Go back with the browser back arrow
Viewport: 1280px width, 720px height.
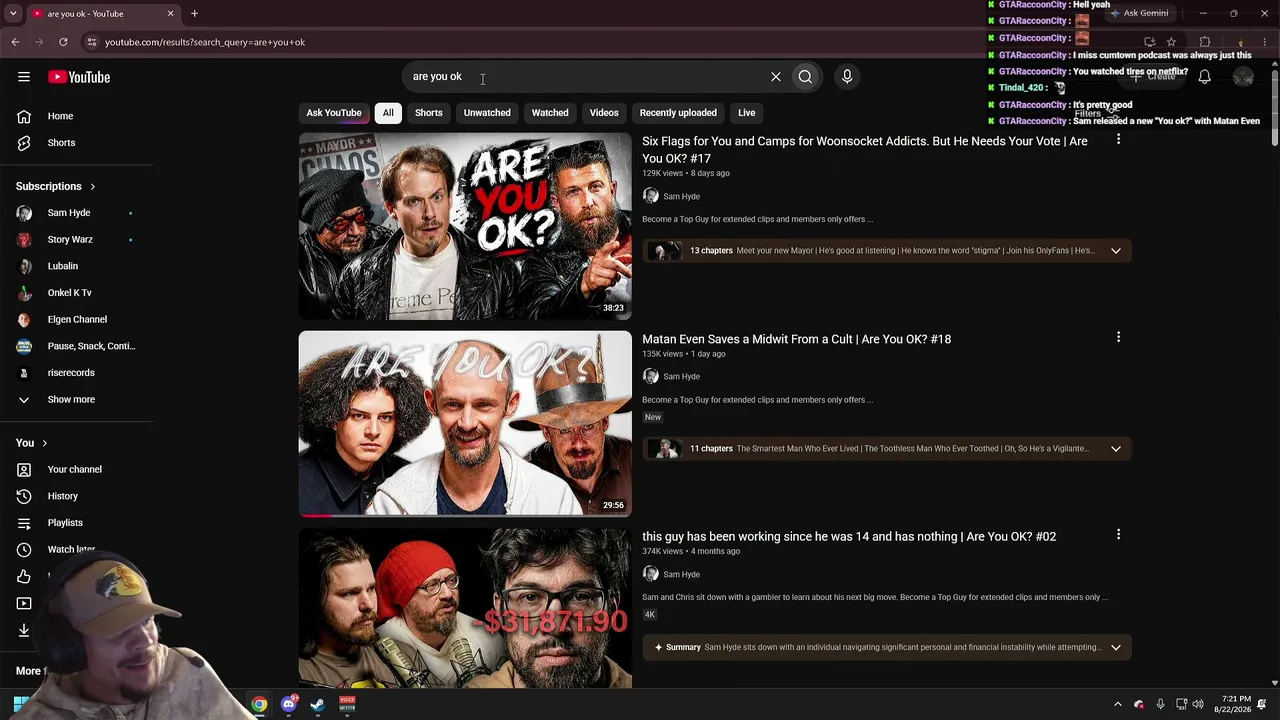point(15,42)
